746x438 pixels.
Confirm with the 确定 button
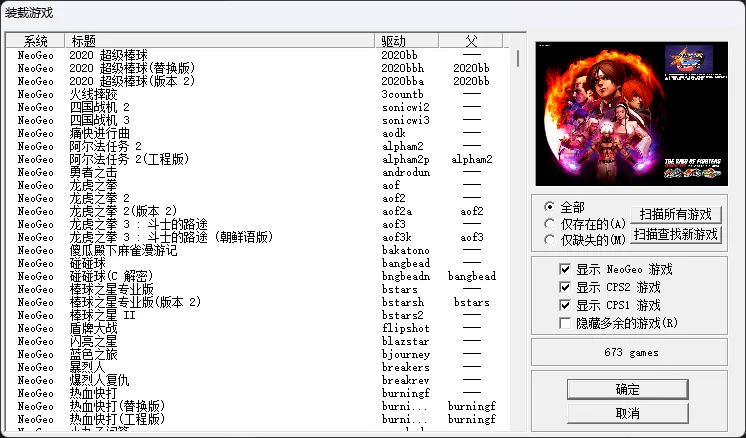click(x=628, y=389)
